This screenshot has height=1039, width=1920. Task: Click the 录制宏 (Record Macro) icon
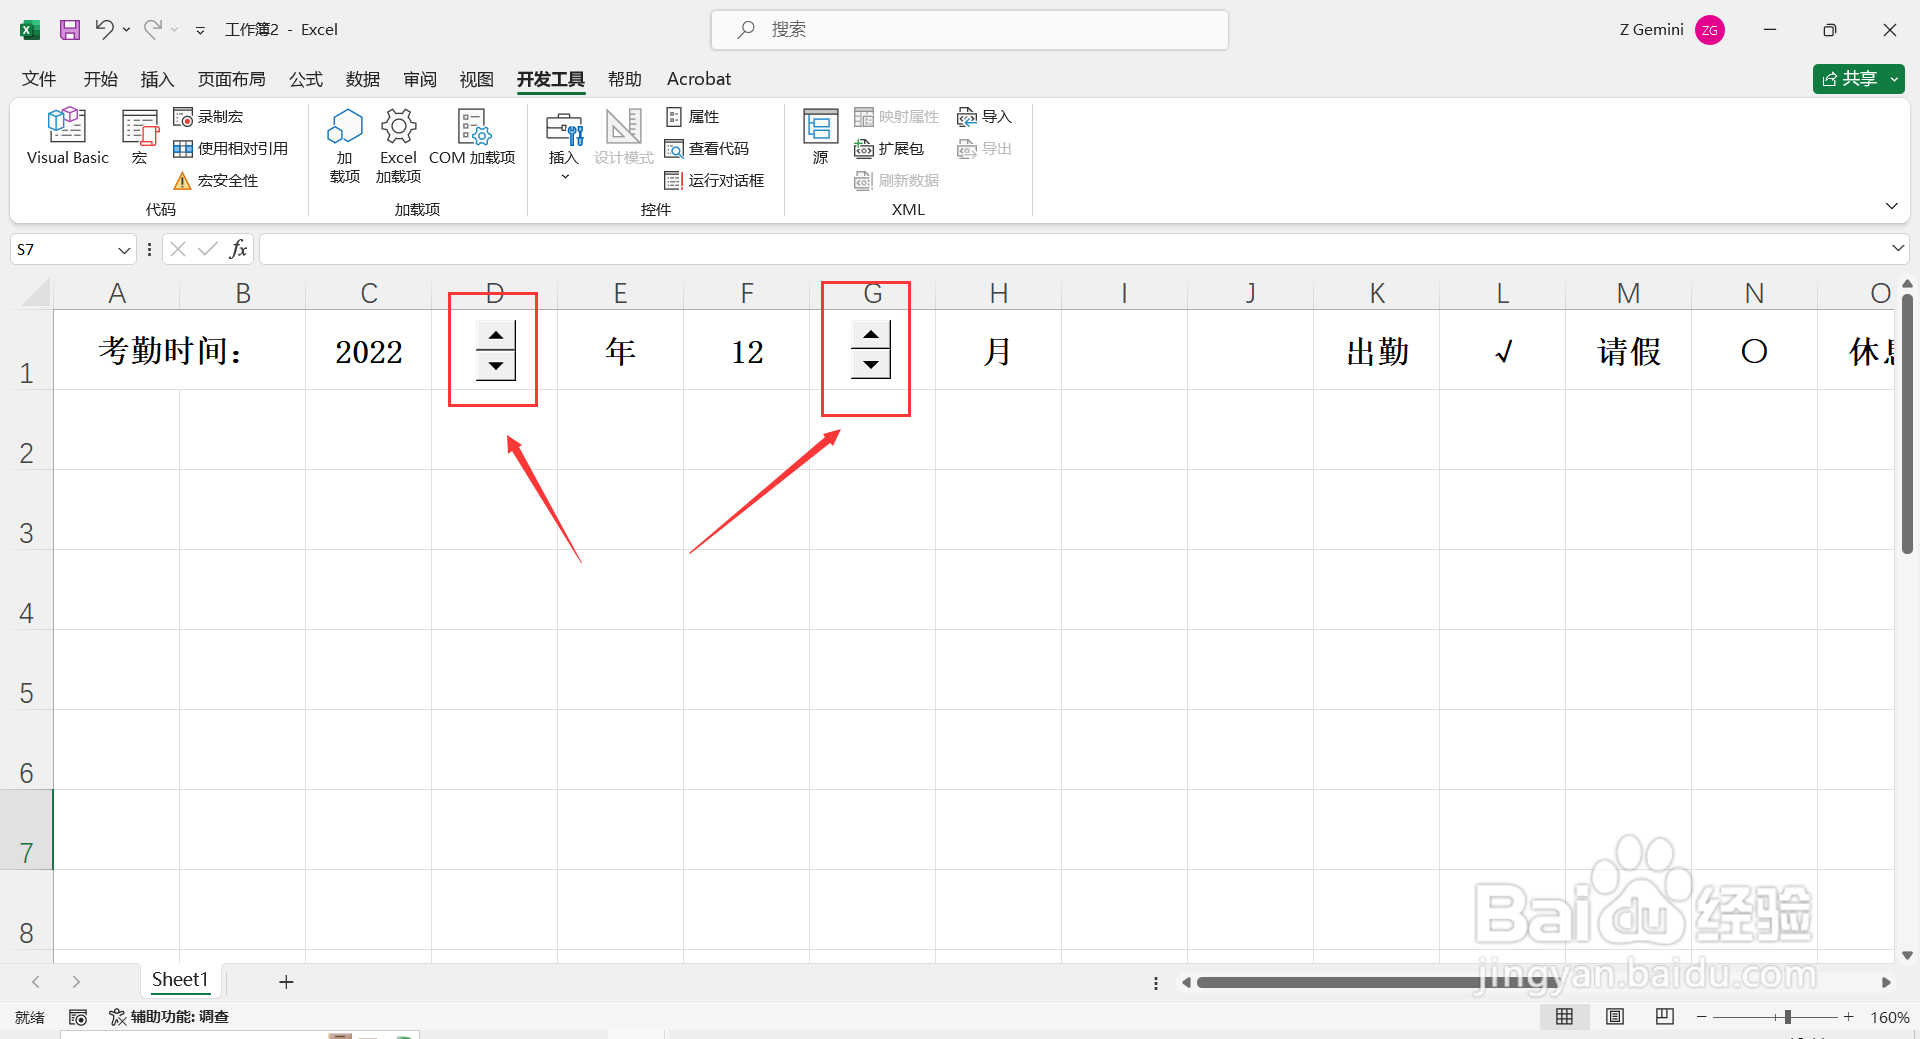(185, 116)
